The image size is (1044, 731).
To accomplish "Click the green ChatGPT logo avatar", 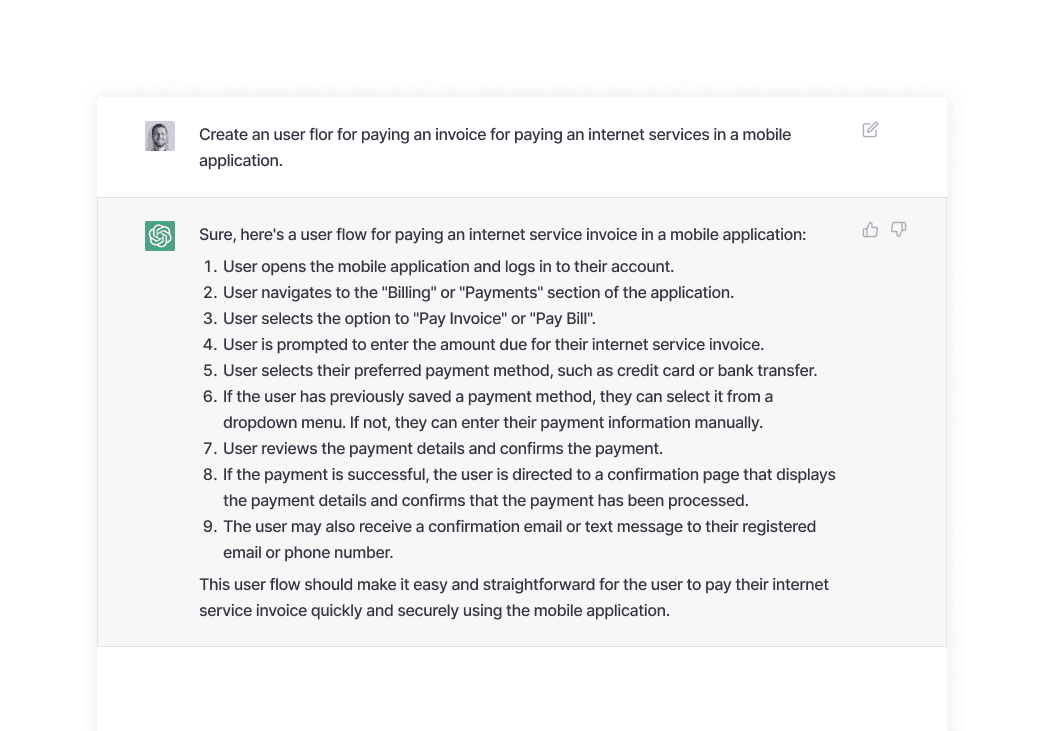I will [160, 236].
